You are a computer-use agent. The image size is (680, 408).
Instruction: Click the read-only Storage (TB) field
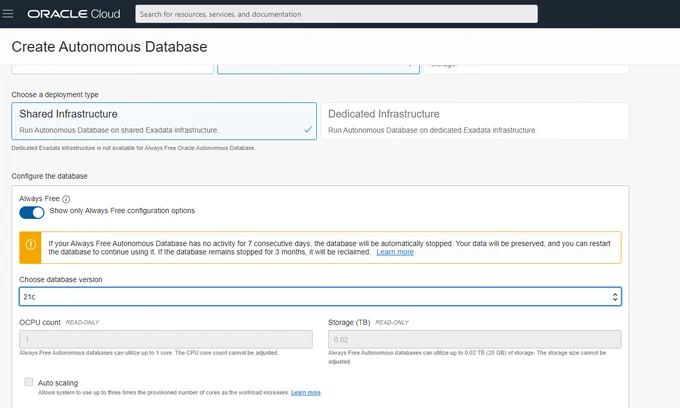pos(474,339)
